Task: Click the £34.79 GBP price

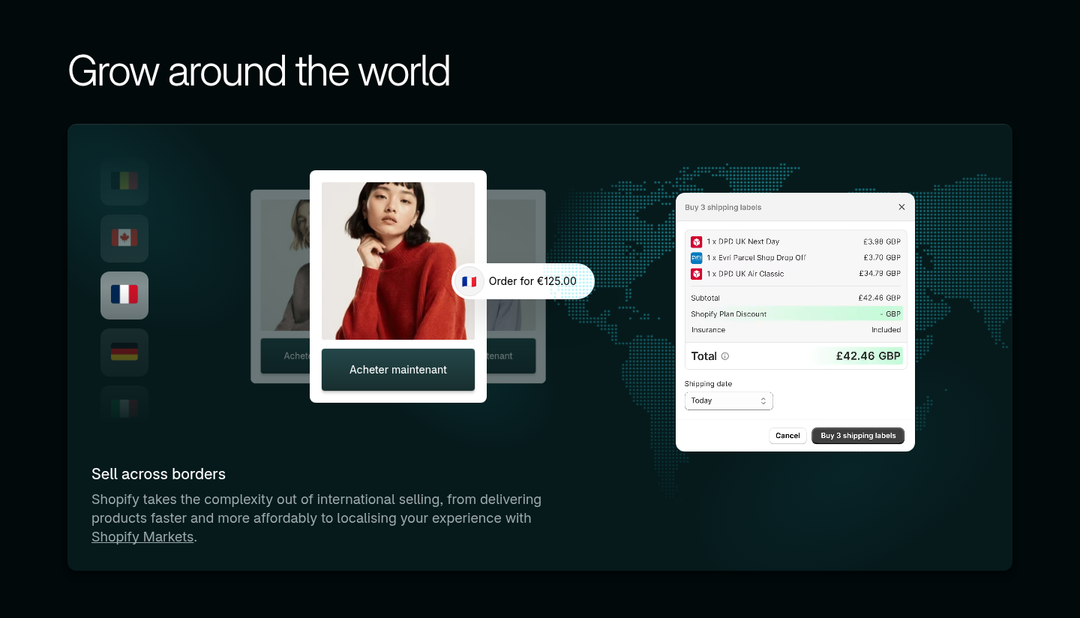Action: click(880, 274)
